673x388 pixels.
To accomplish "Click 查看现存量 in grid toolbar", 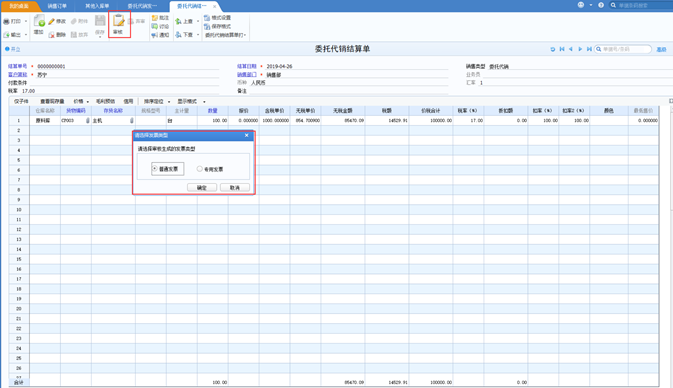I will coord(52,102).
